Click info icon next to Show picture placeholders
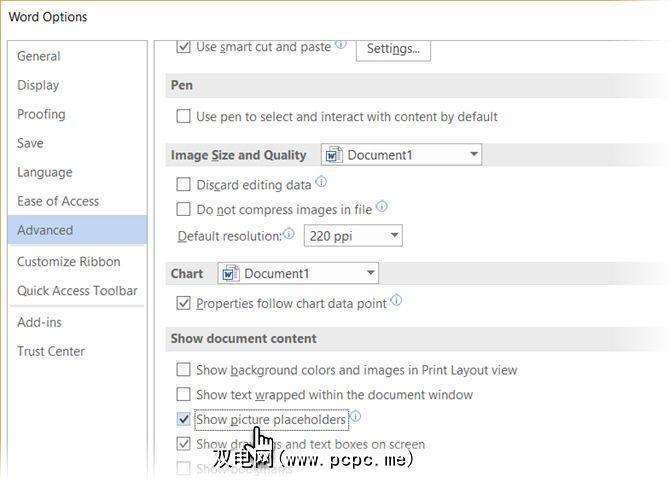The height and width of the screenshot is (482, 670). (x=355, y=418)
